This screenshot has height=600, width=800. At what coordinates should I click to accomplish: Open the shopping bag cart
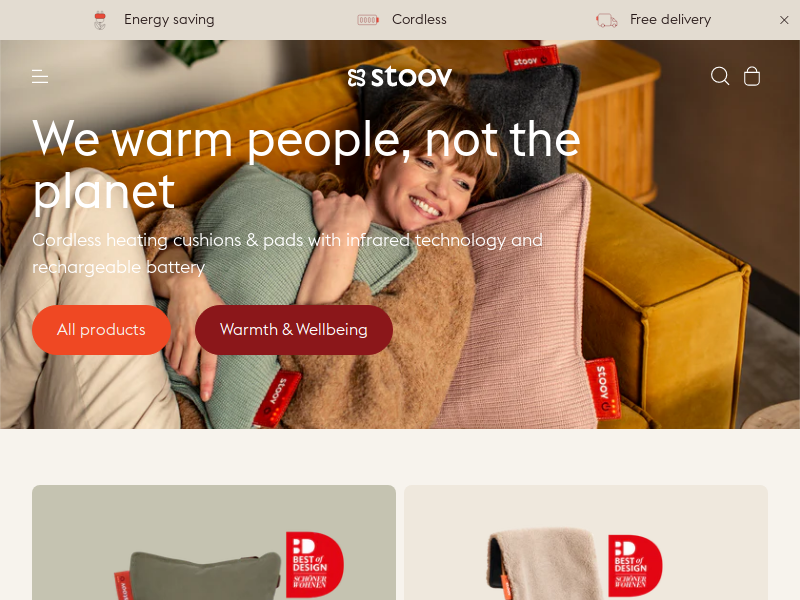tap(752, 77)
